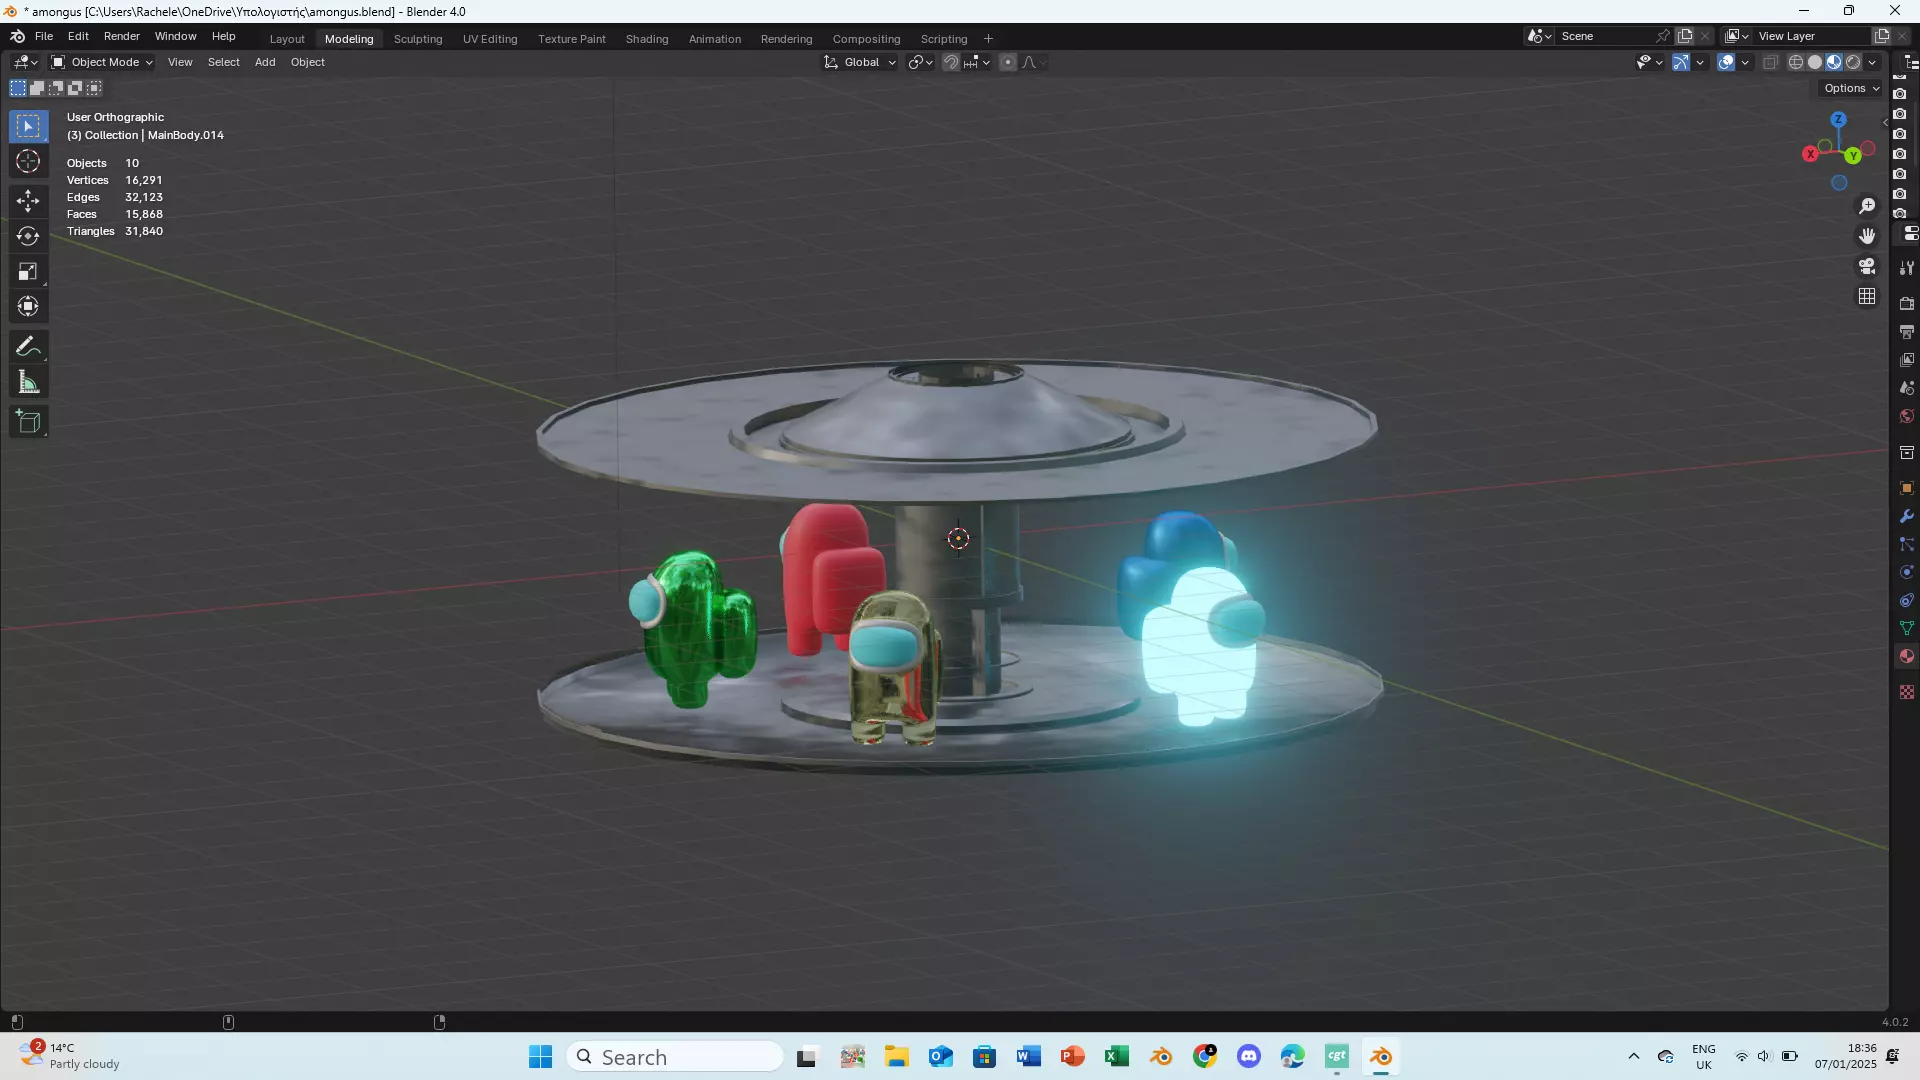Add a new workspace with plus
The image size is (1920, 1080).
[x=988, y=39]
